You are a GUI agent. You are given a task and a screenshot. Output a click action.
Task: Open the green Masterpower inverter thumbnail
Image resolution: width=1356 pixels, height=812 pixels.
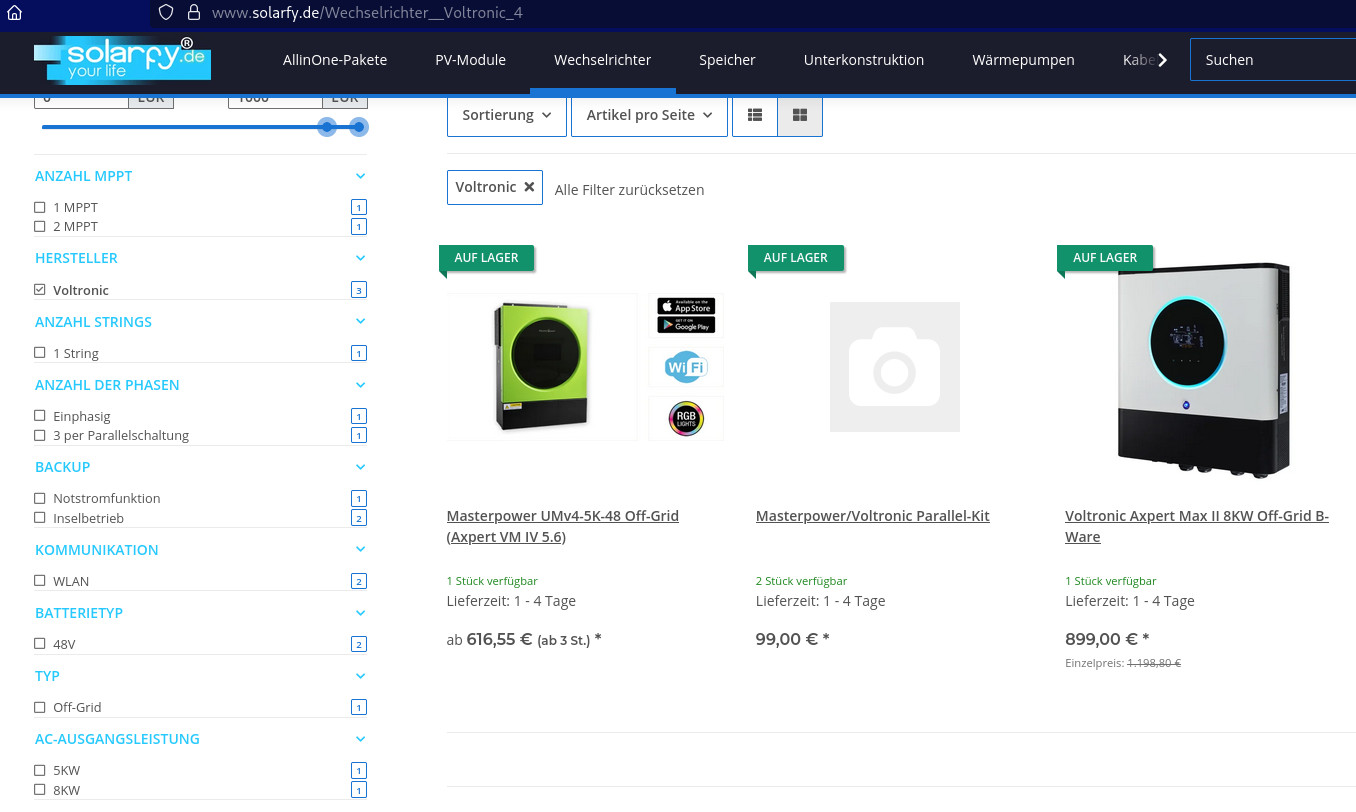[x=542, y=367]
